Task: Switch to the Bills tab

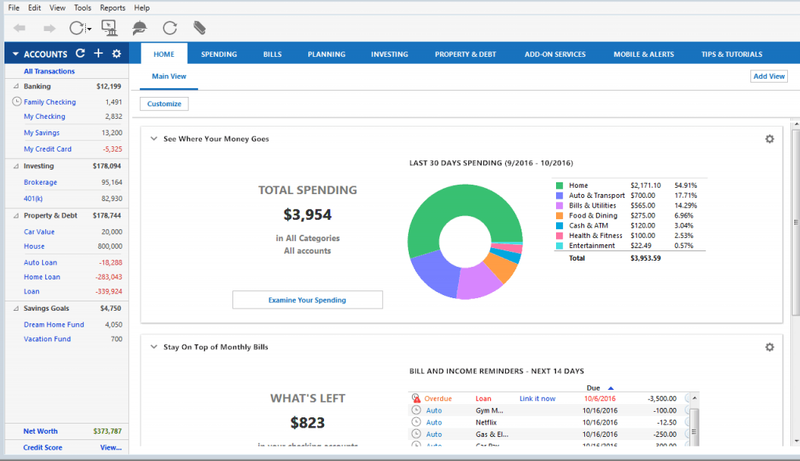Action: (x=272, y=54)
